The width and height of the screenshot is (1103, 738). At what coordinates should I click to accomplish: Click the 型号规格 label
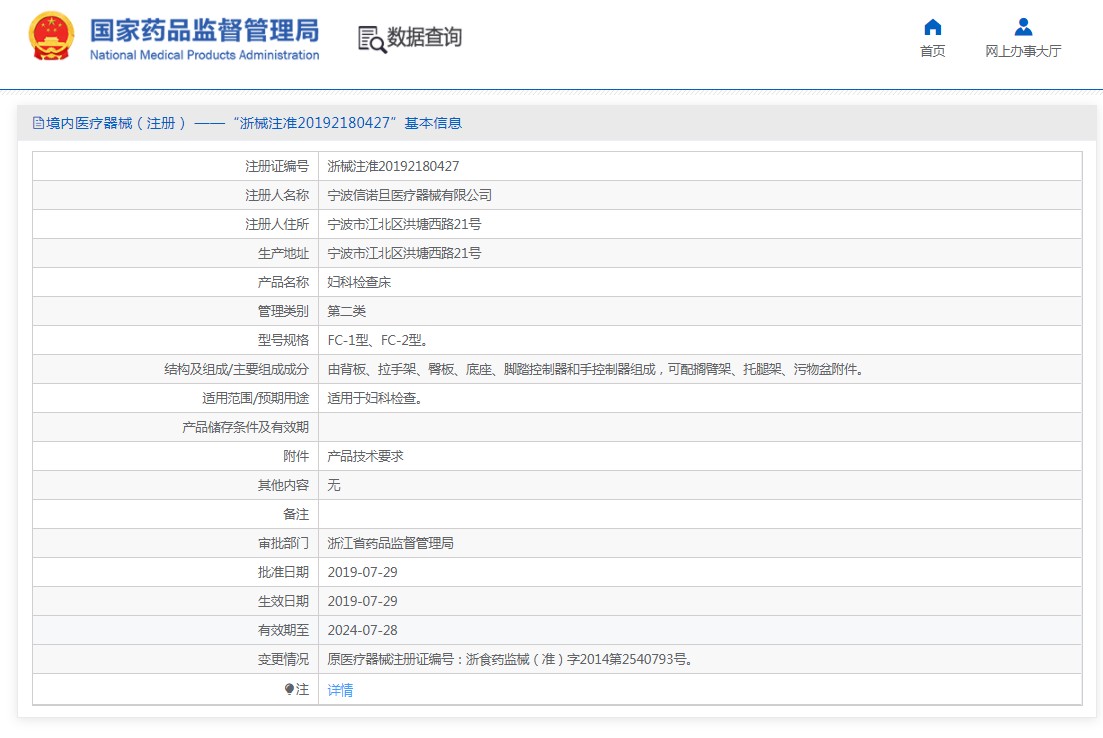click(283, 341)
